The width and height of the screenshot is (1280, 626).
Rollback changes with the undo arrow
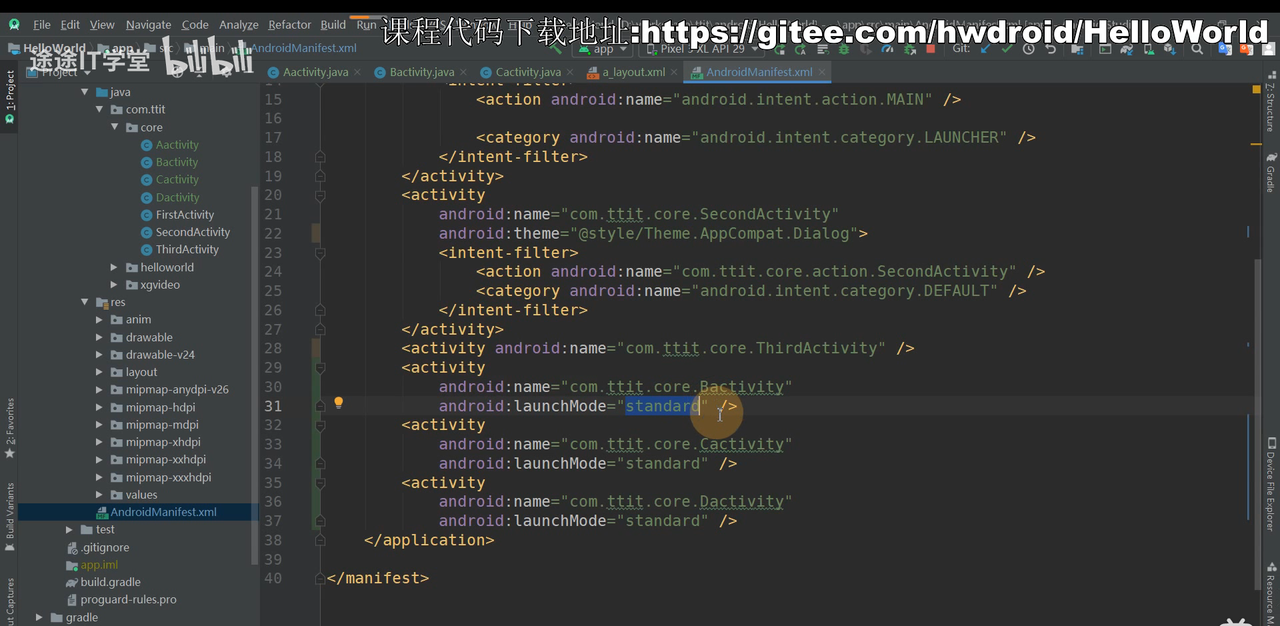tap(1050, 48)
